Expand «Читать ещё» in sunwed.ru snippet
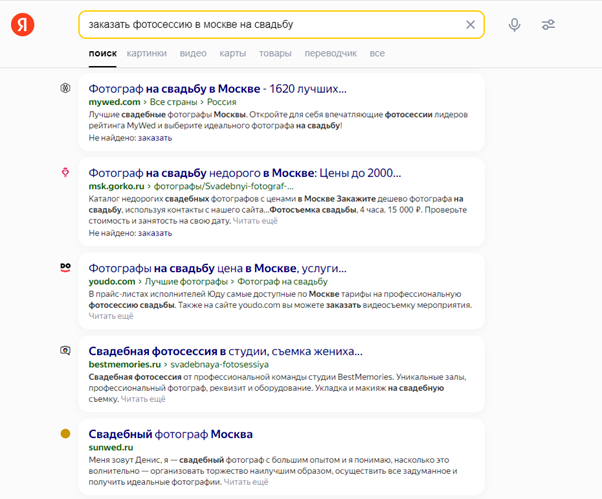 click(246, 482)
